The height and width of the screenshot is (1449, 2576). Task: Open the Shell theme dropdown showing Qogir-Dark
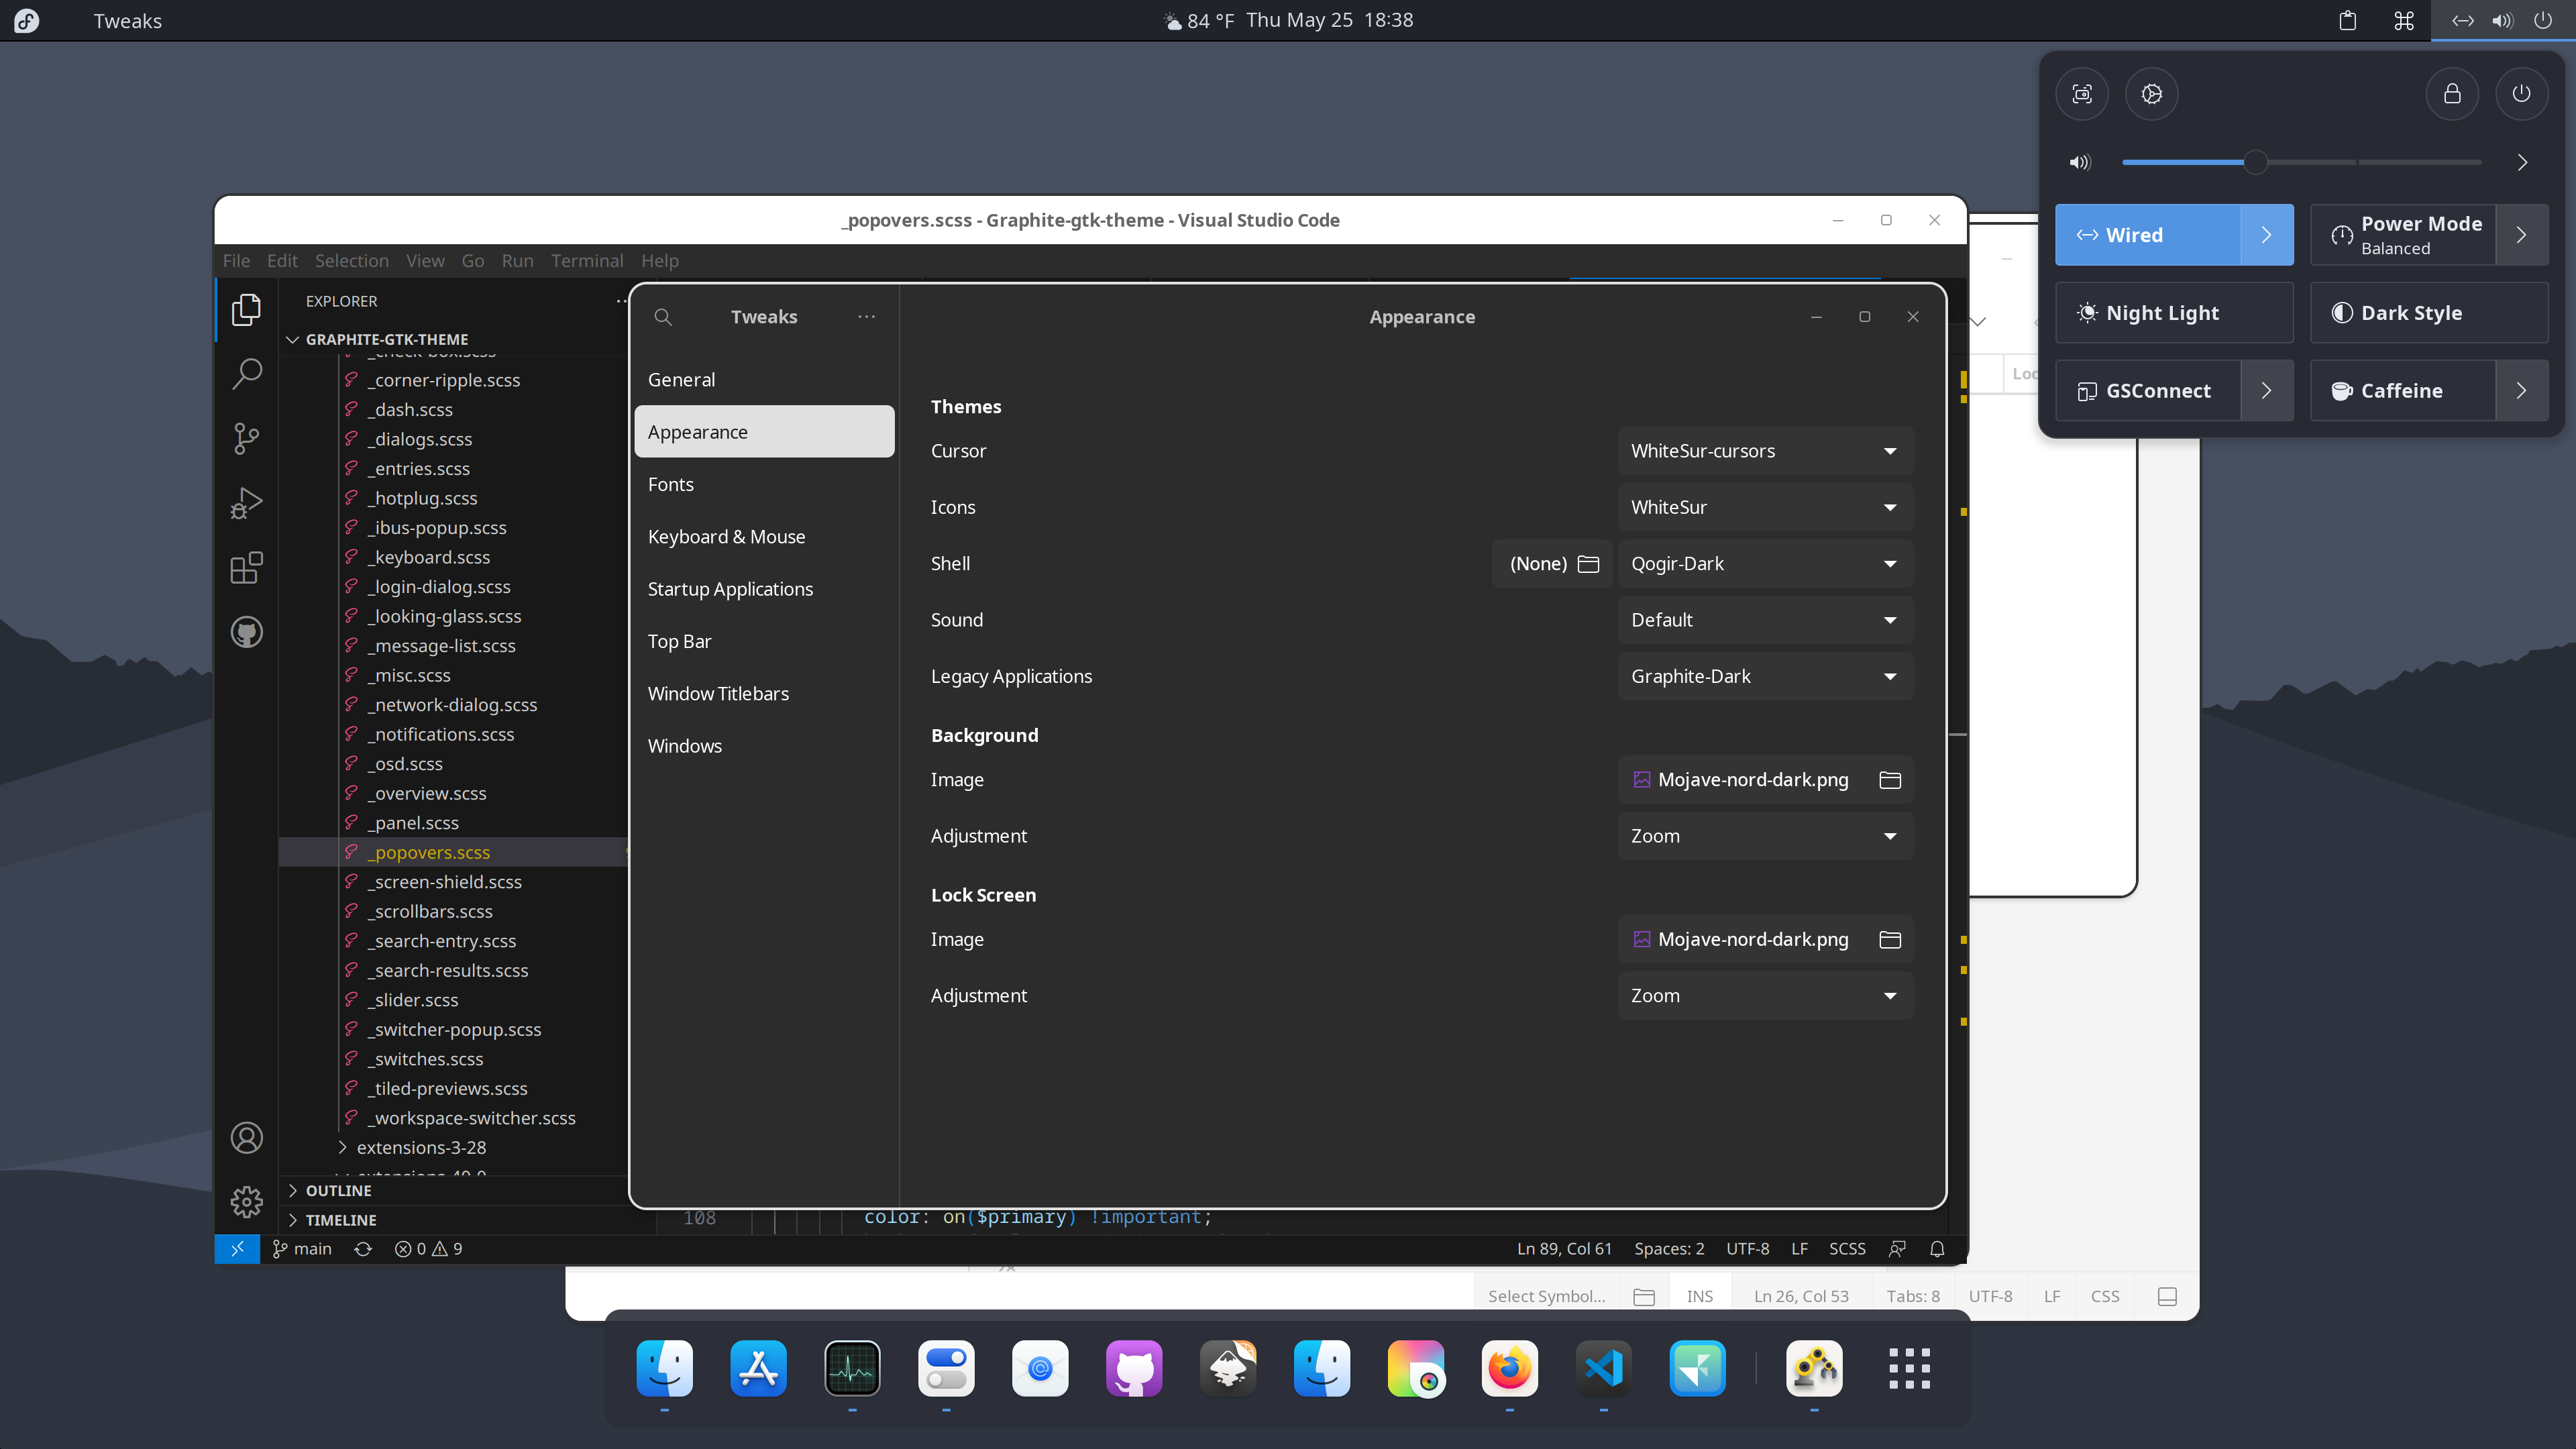[x=1764, y=563]
